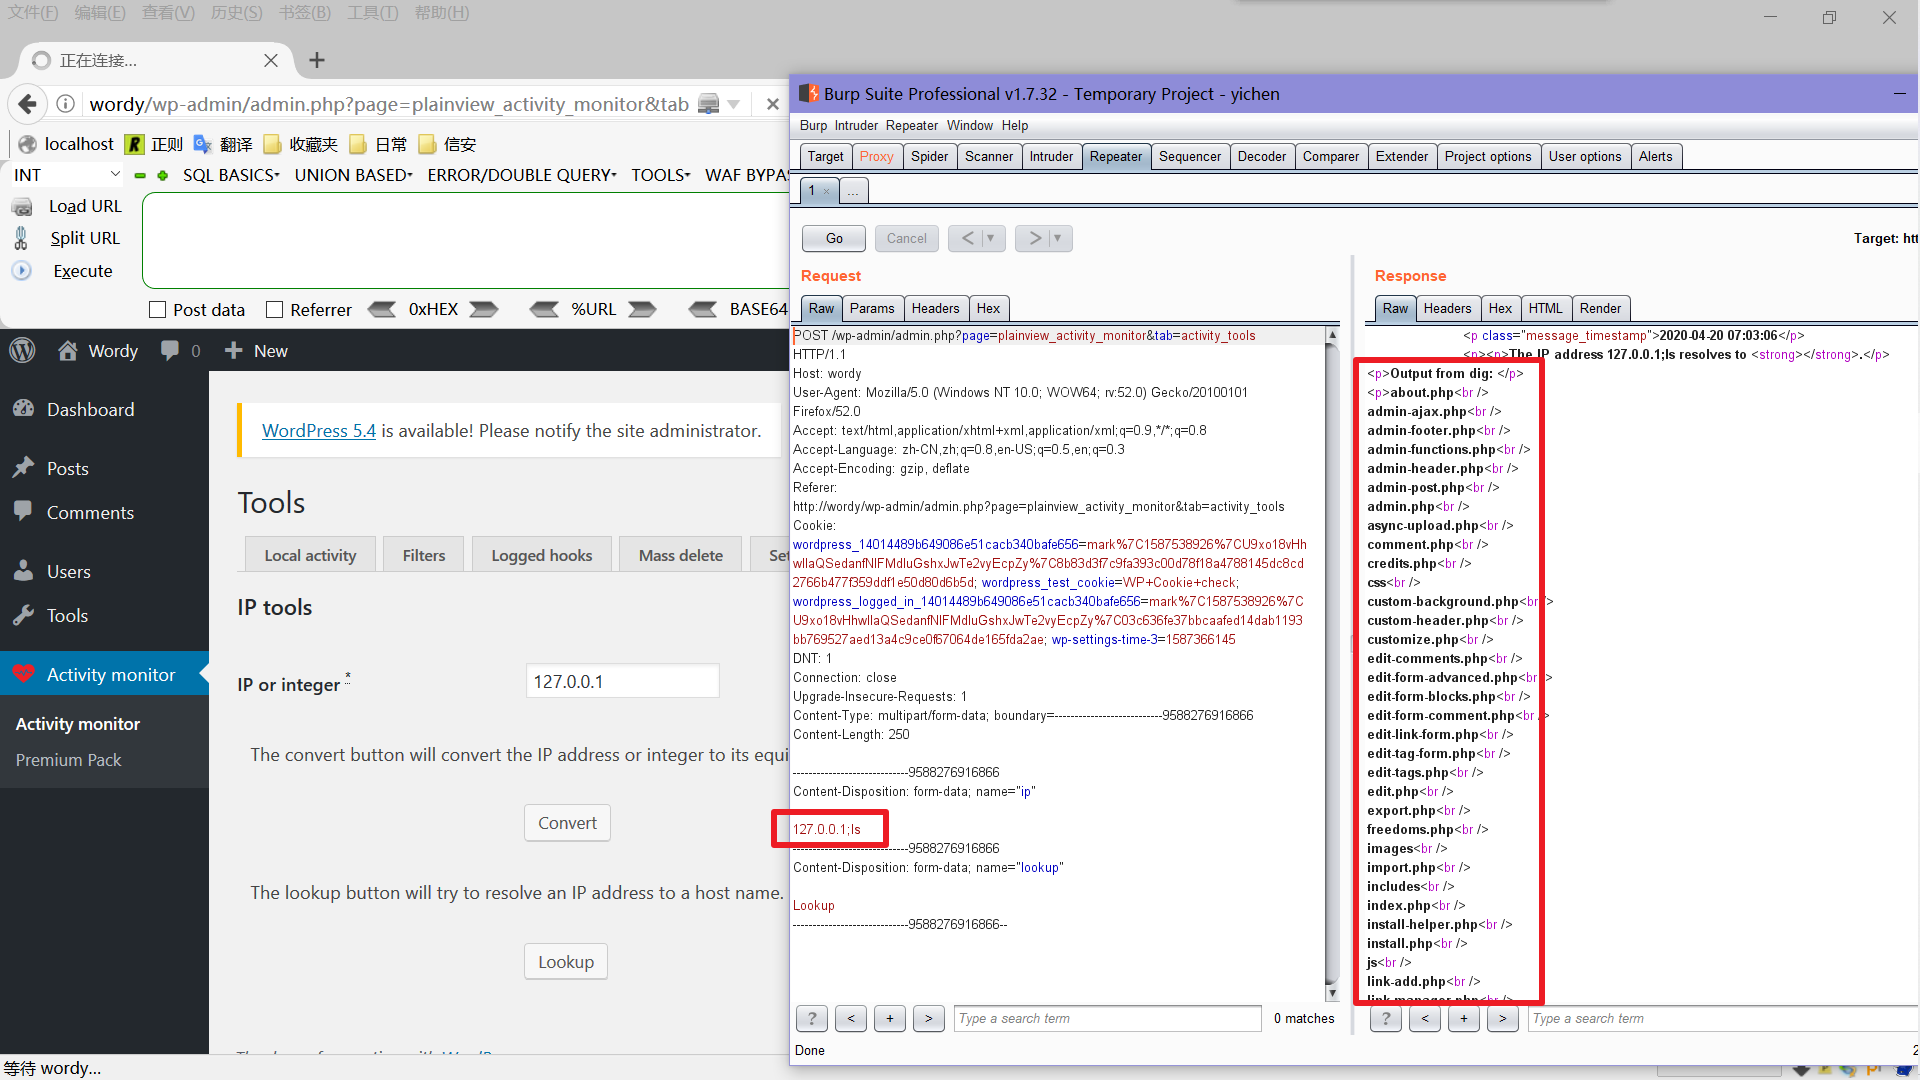1920x1080 pixels.
Task: Expand the HackBar TOOLS menu
Action: [x=661, y=175]
